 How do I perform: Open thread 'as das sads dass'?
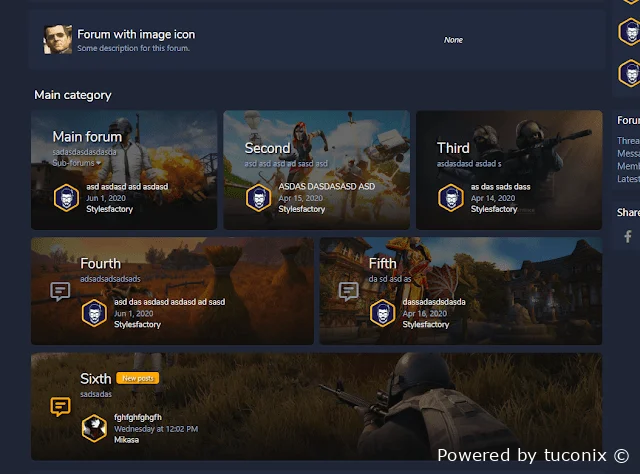[500, 187]
